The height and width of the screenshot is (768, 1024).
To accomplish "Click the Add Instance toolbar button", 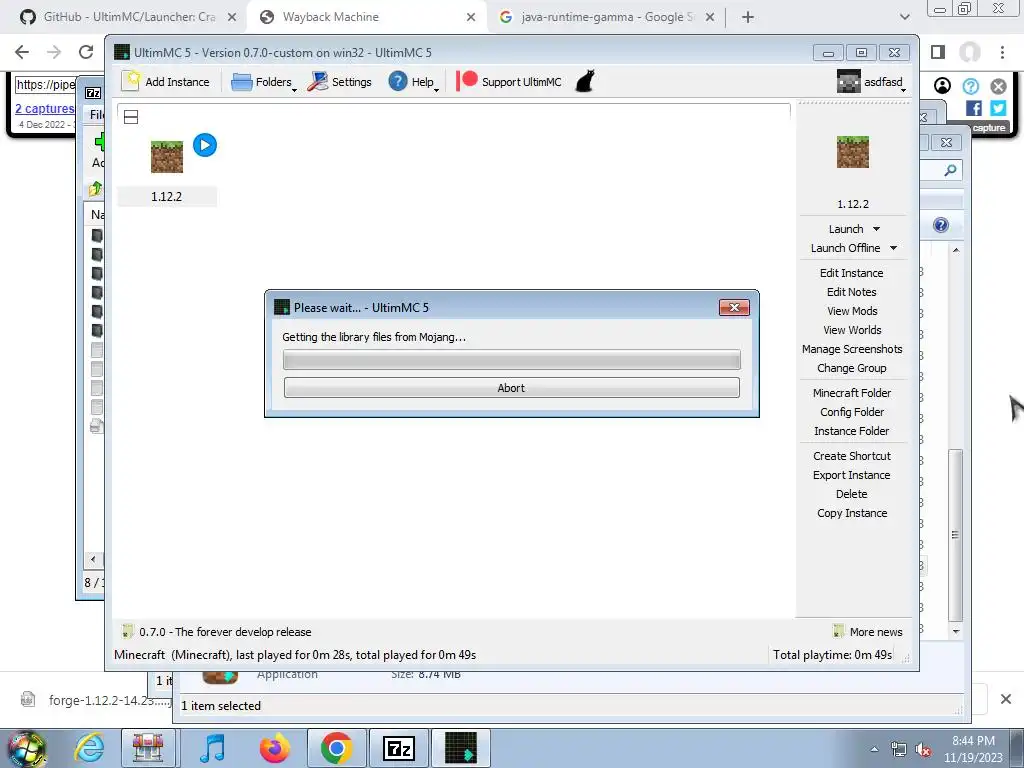I will pyautogui.click(x=166, y=82).
